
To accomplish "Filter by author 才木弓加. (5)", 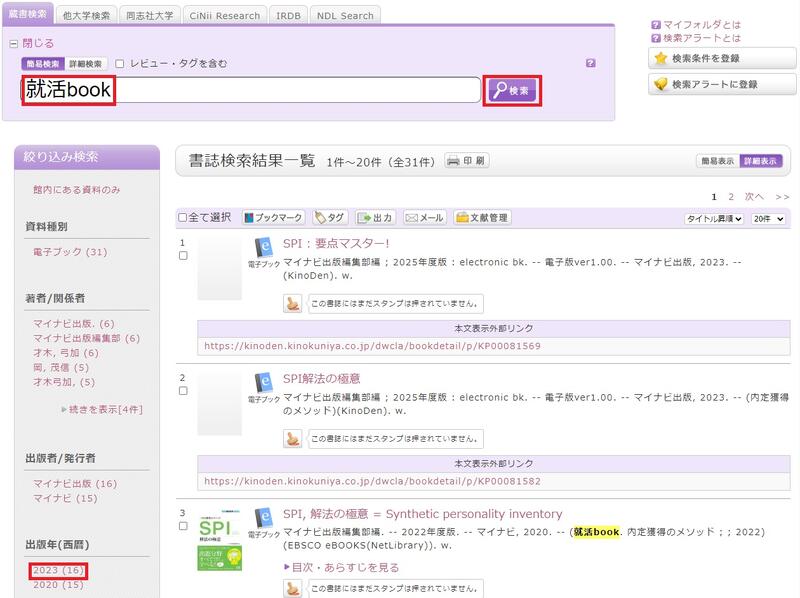I will (x=64, y=382).
